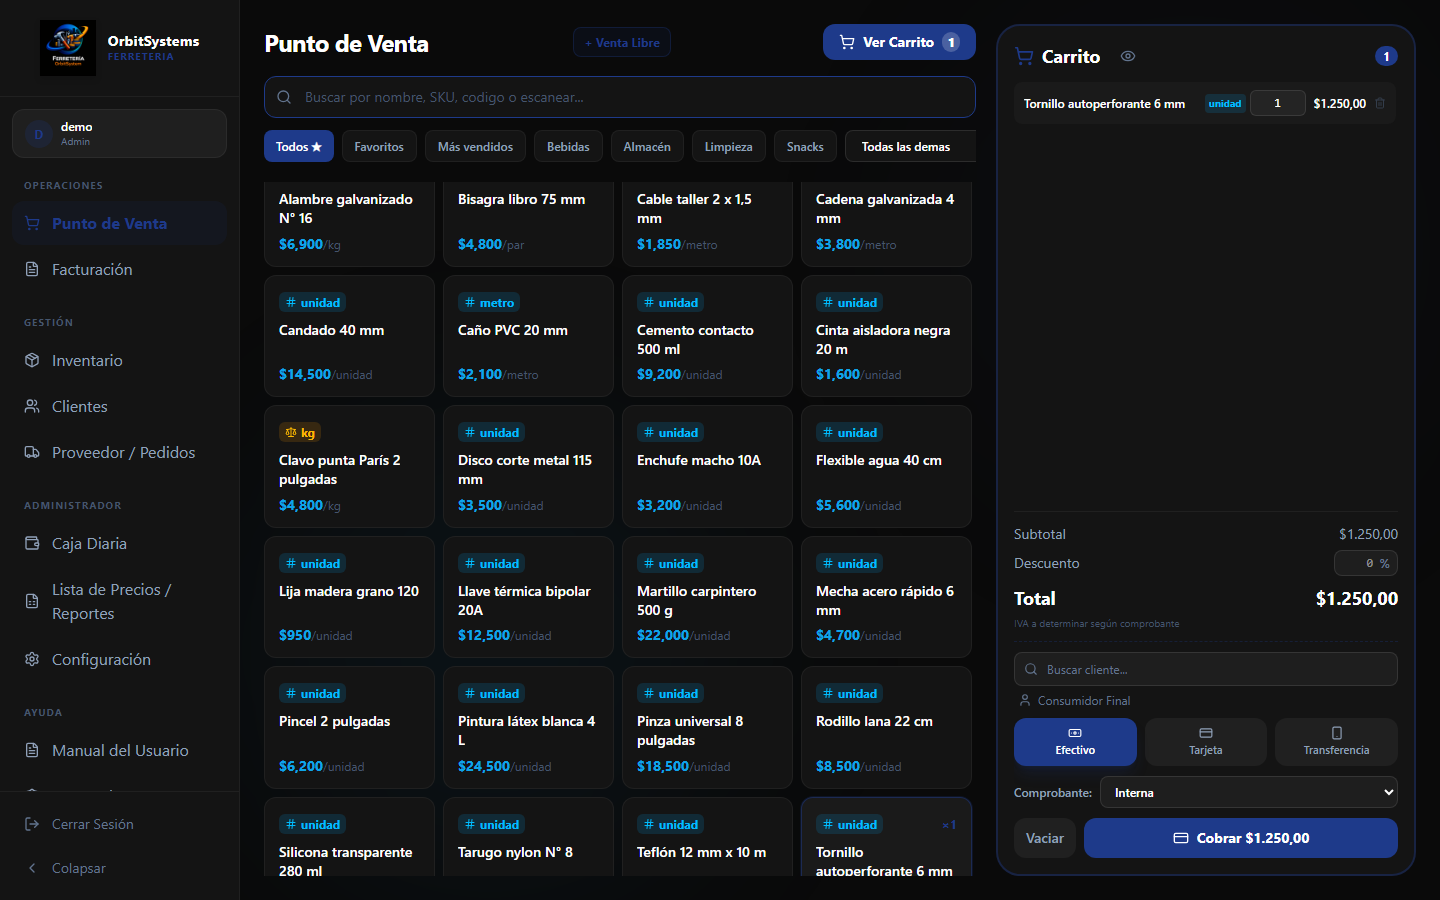Toggle cart visibility eye icon
The image size is (1440, 900).
tap(1128, 56)
